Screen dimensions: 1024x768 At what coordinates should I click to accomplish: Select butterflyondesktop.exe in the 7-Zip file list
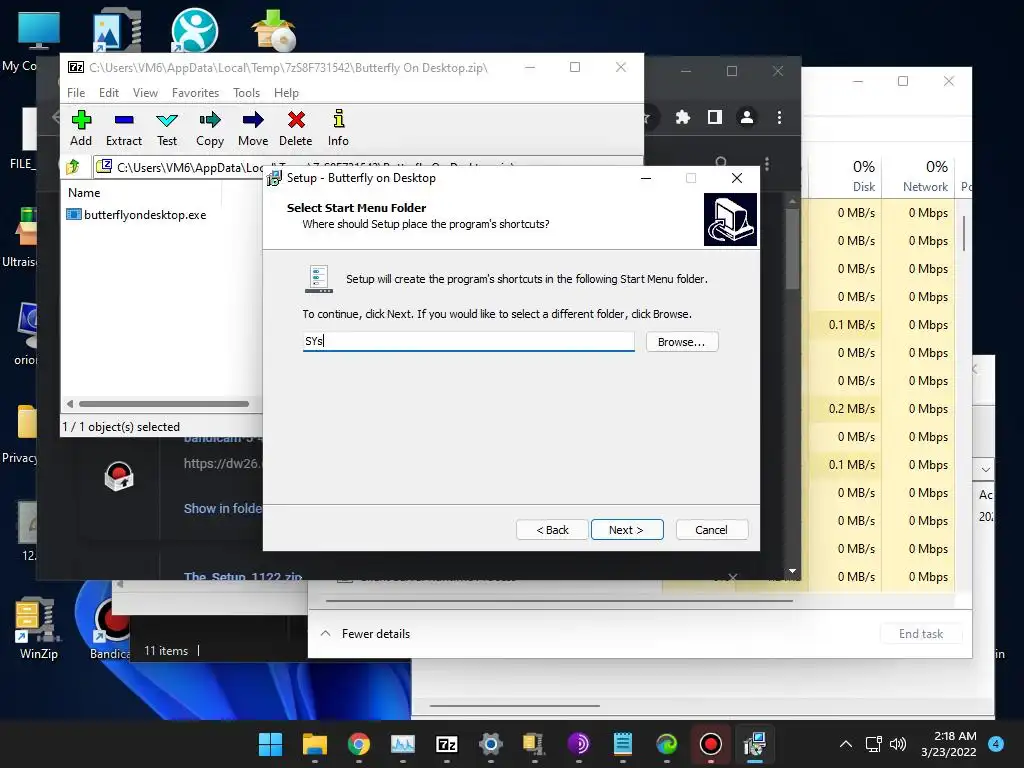(136, 215)
